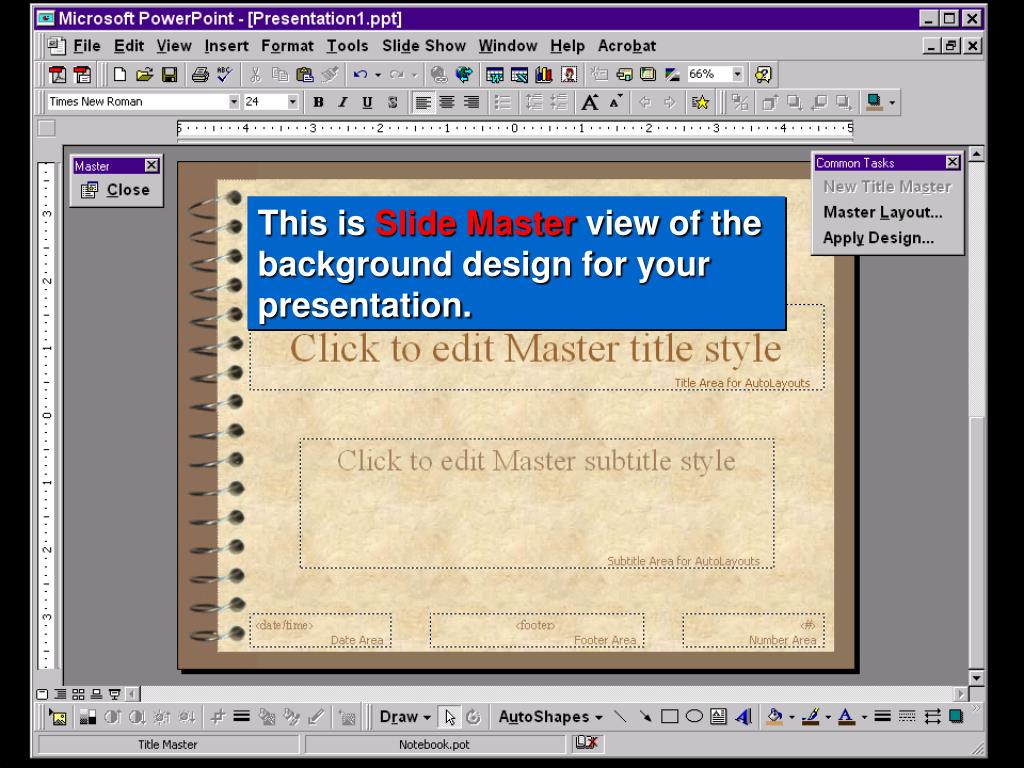Convert to Adobe PDF using the first Acrobat icon

[x=57, y=74]
